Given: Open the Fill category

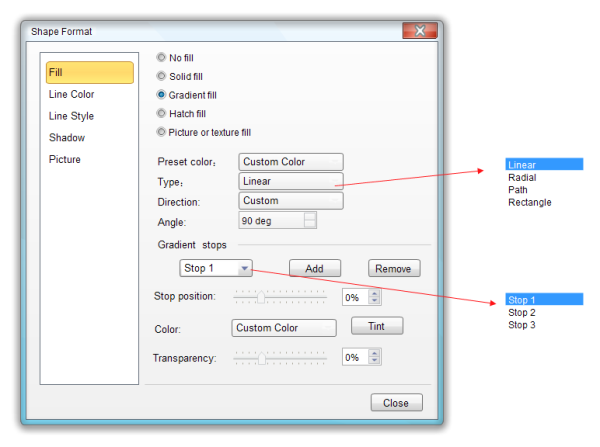Looking at the screenshot, I should tap(90, 72).
